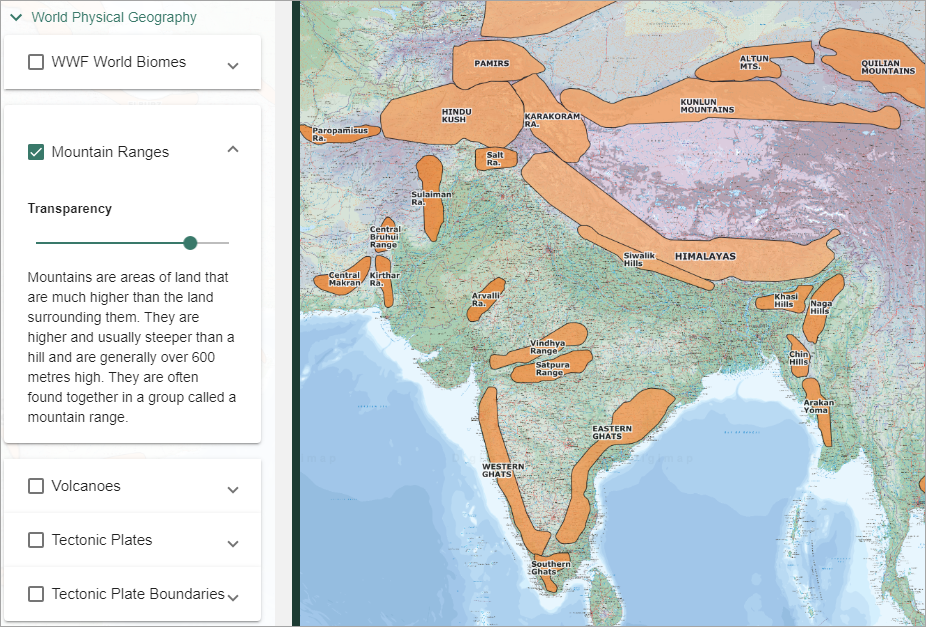Expand the WWF World Biomes chevron
926x627 pixels.
tap(233, 66)
